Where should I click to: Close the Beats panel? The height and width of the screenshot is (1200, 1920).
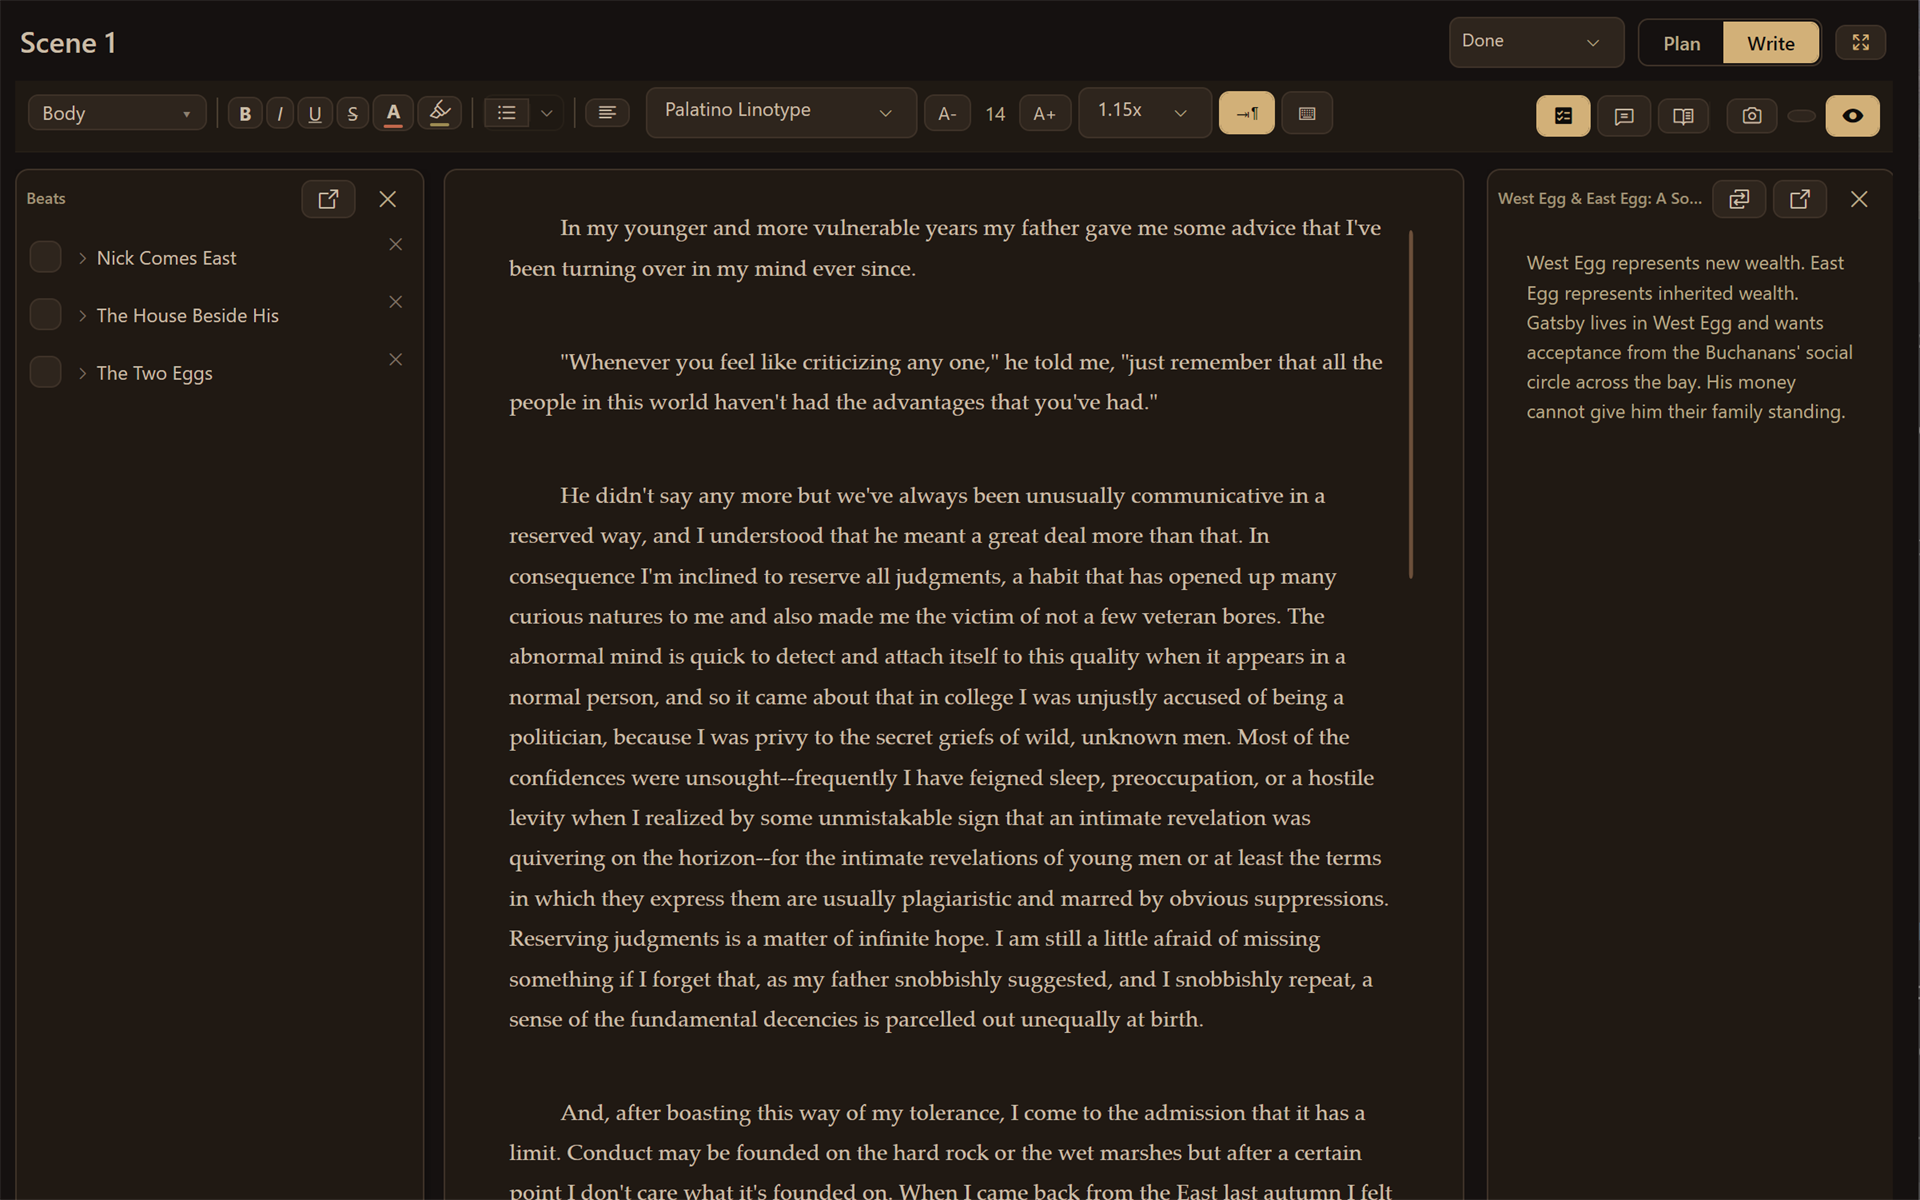(x=388, y=199)
